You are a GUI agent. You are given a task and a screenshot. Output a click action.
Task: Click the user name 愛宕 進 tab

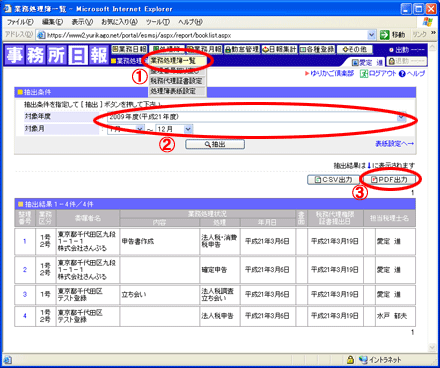[368, 62]
